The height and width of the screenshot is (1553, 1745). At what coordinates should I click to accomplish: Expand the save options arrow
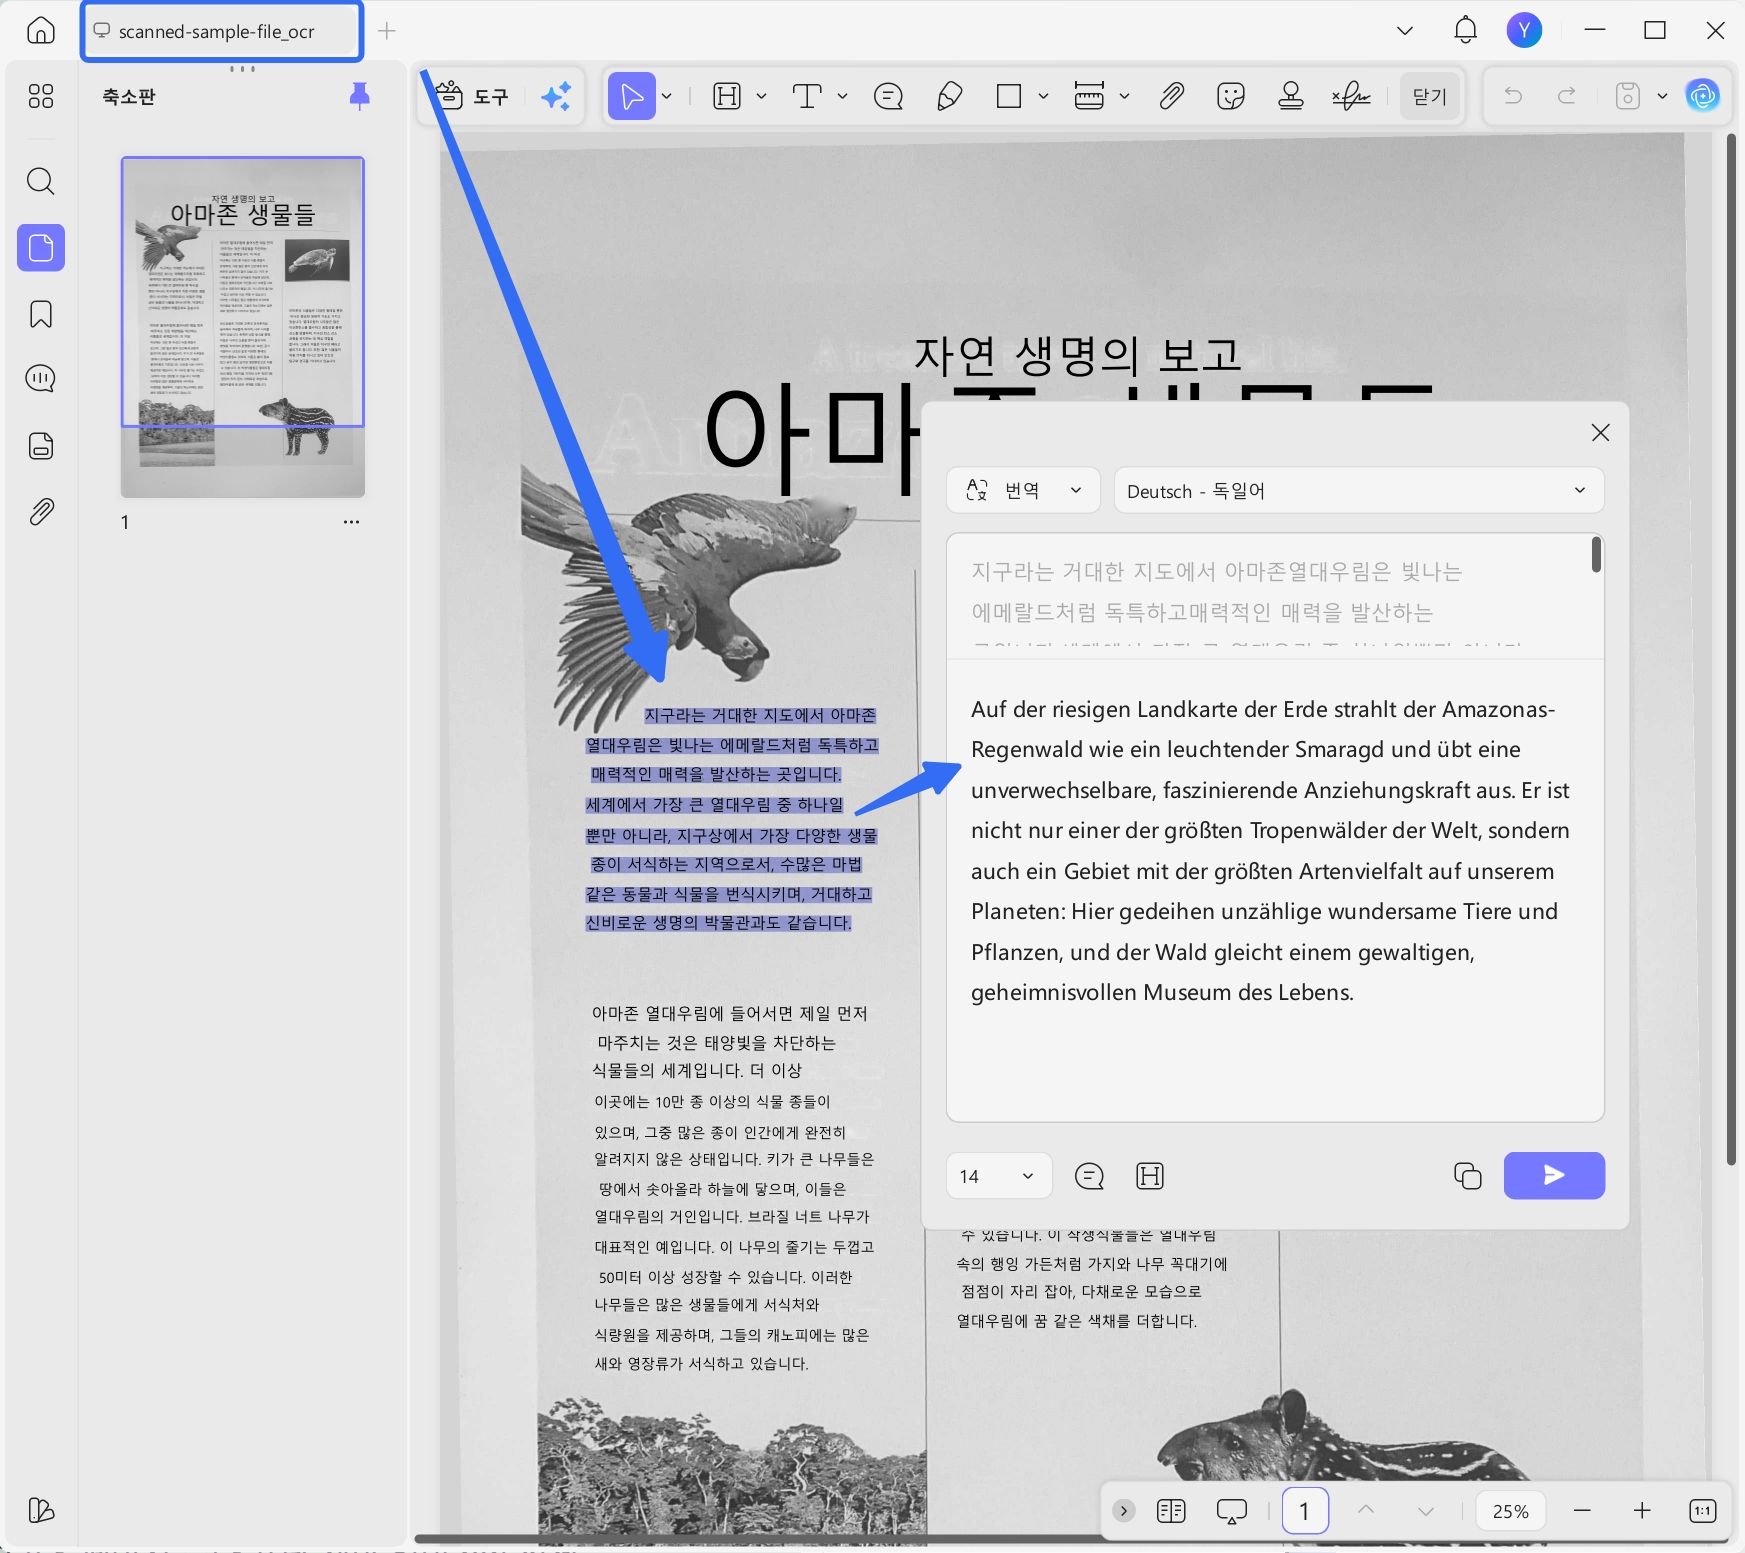tap(1662, 96)
